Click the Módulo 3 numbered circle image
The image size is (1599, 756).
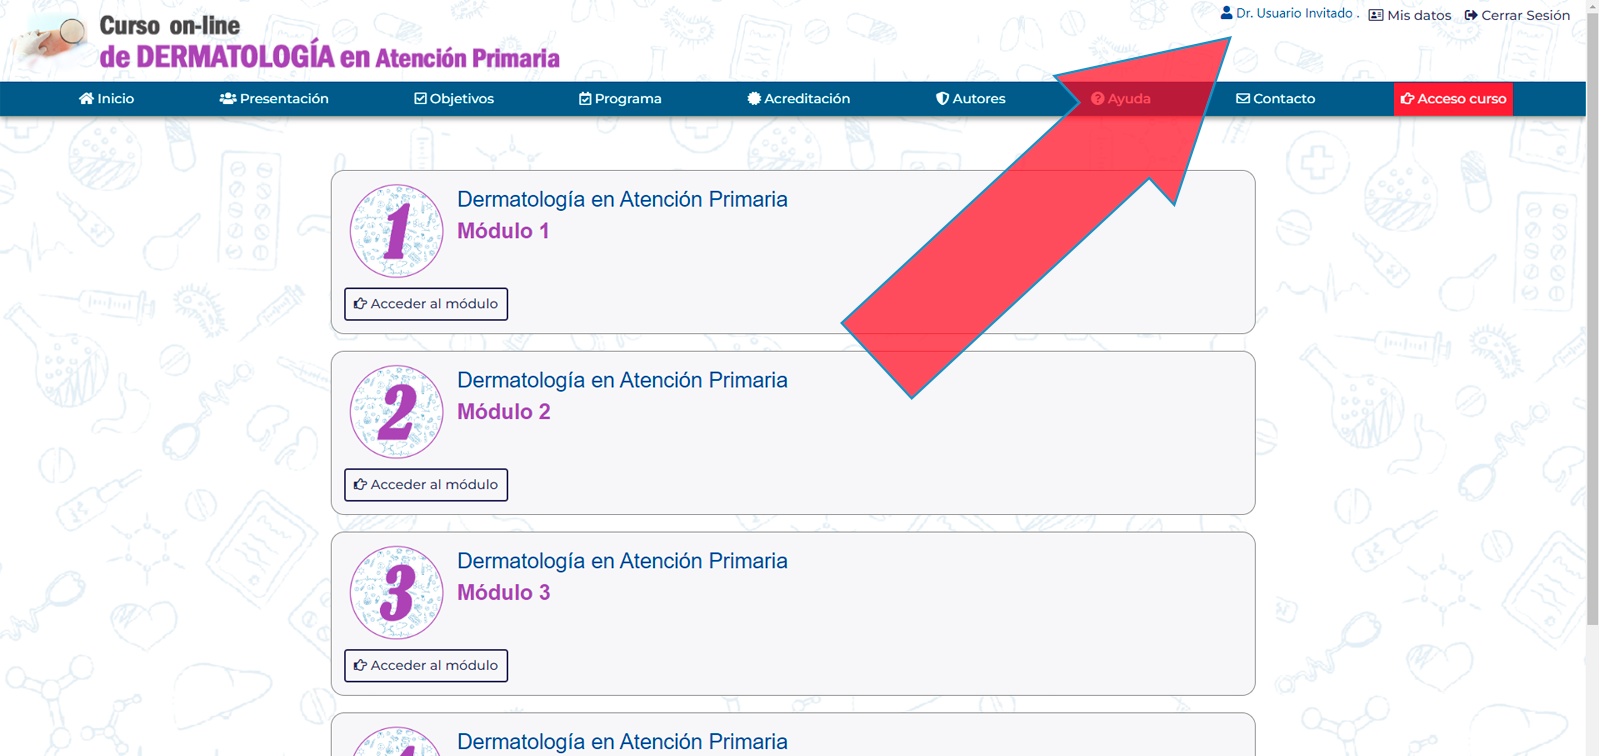tap(396, 593)
